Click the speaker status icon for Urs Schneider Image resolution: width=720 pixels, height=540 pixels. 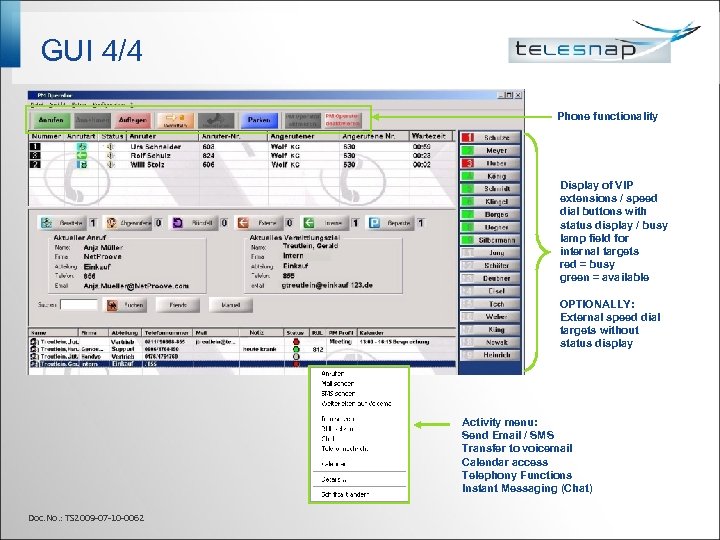(110, 146)
